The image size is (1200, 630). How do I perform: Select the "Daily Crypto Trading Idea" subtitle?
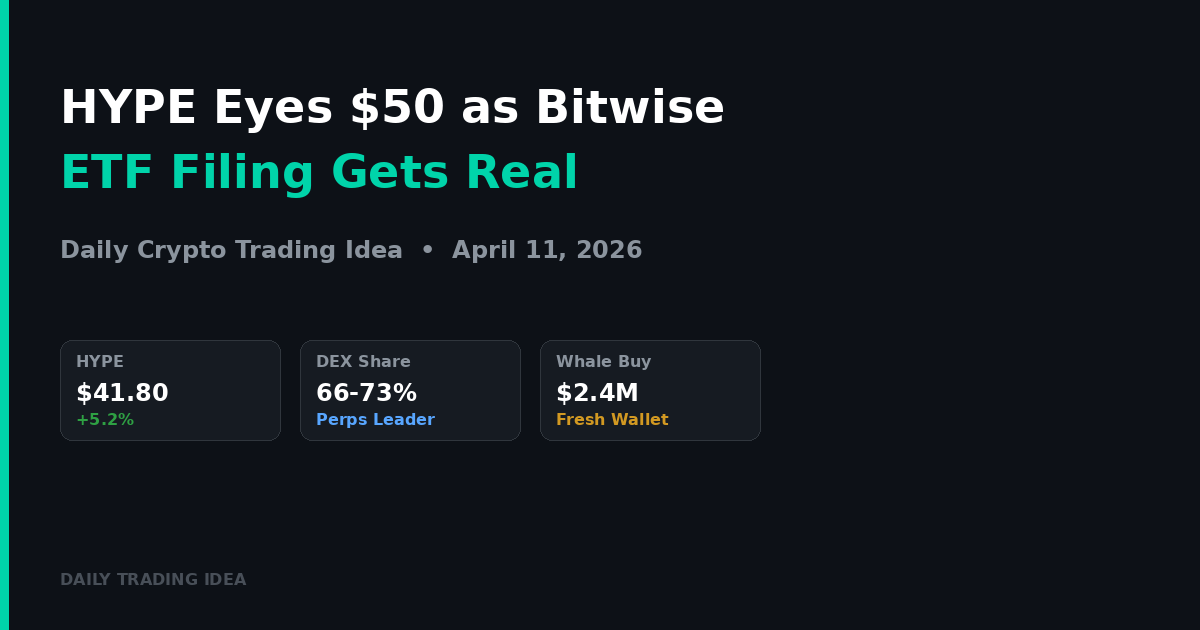pos(231,251)
